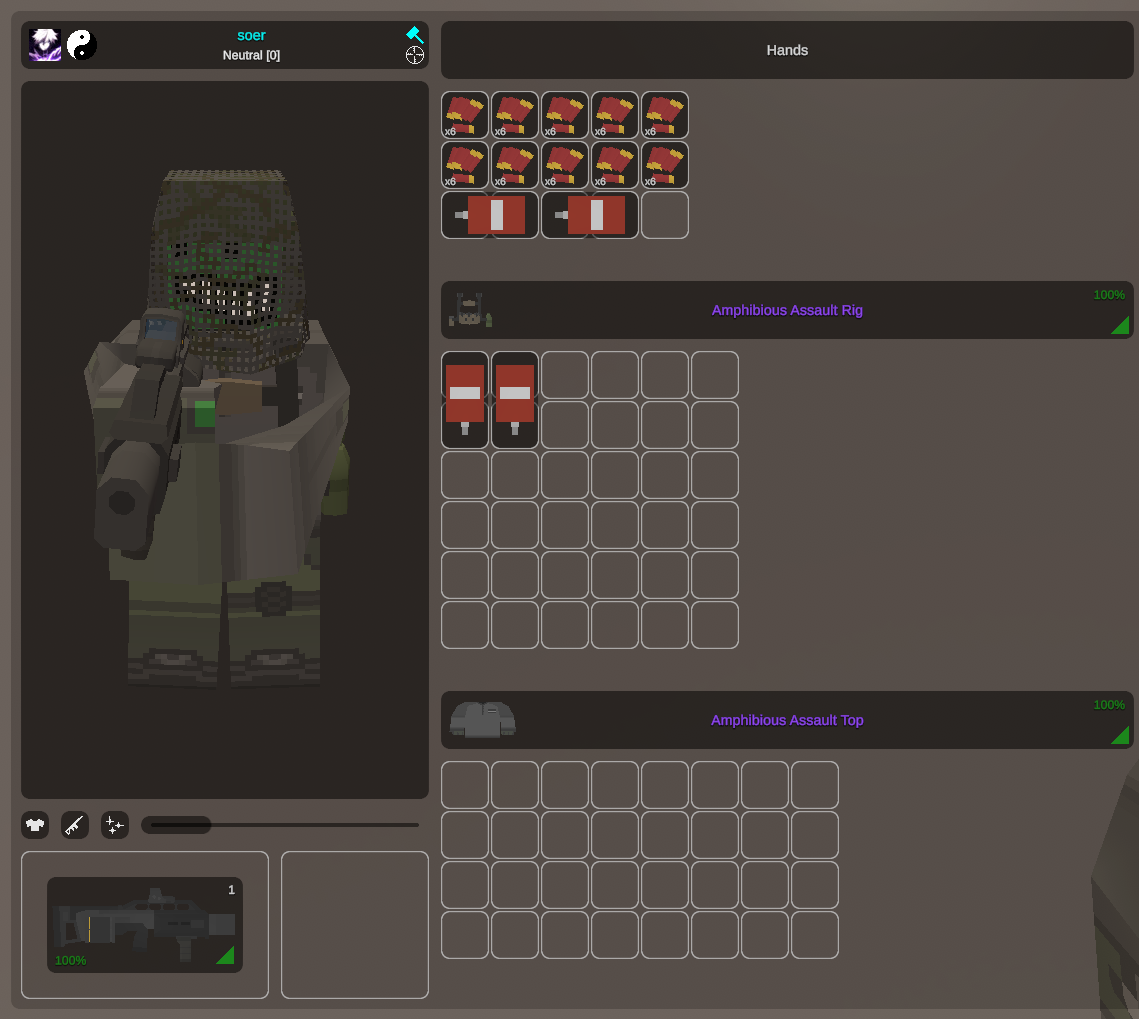Select first red canister in Assault Rig
The height and width of the screenshot is (1019, 1139).
[x=465, y=400]
